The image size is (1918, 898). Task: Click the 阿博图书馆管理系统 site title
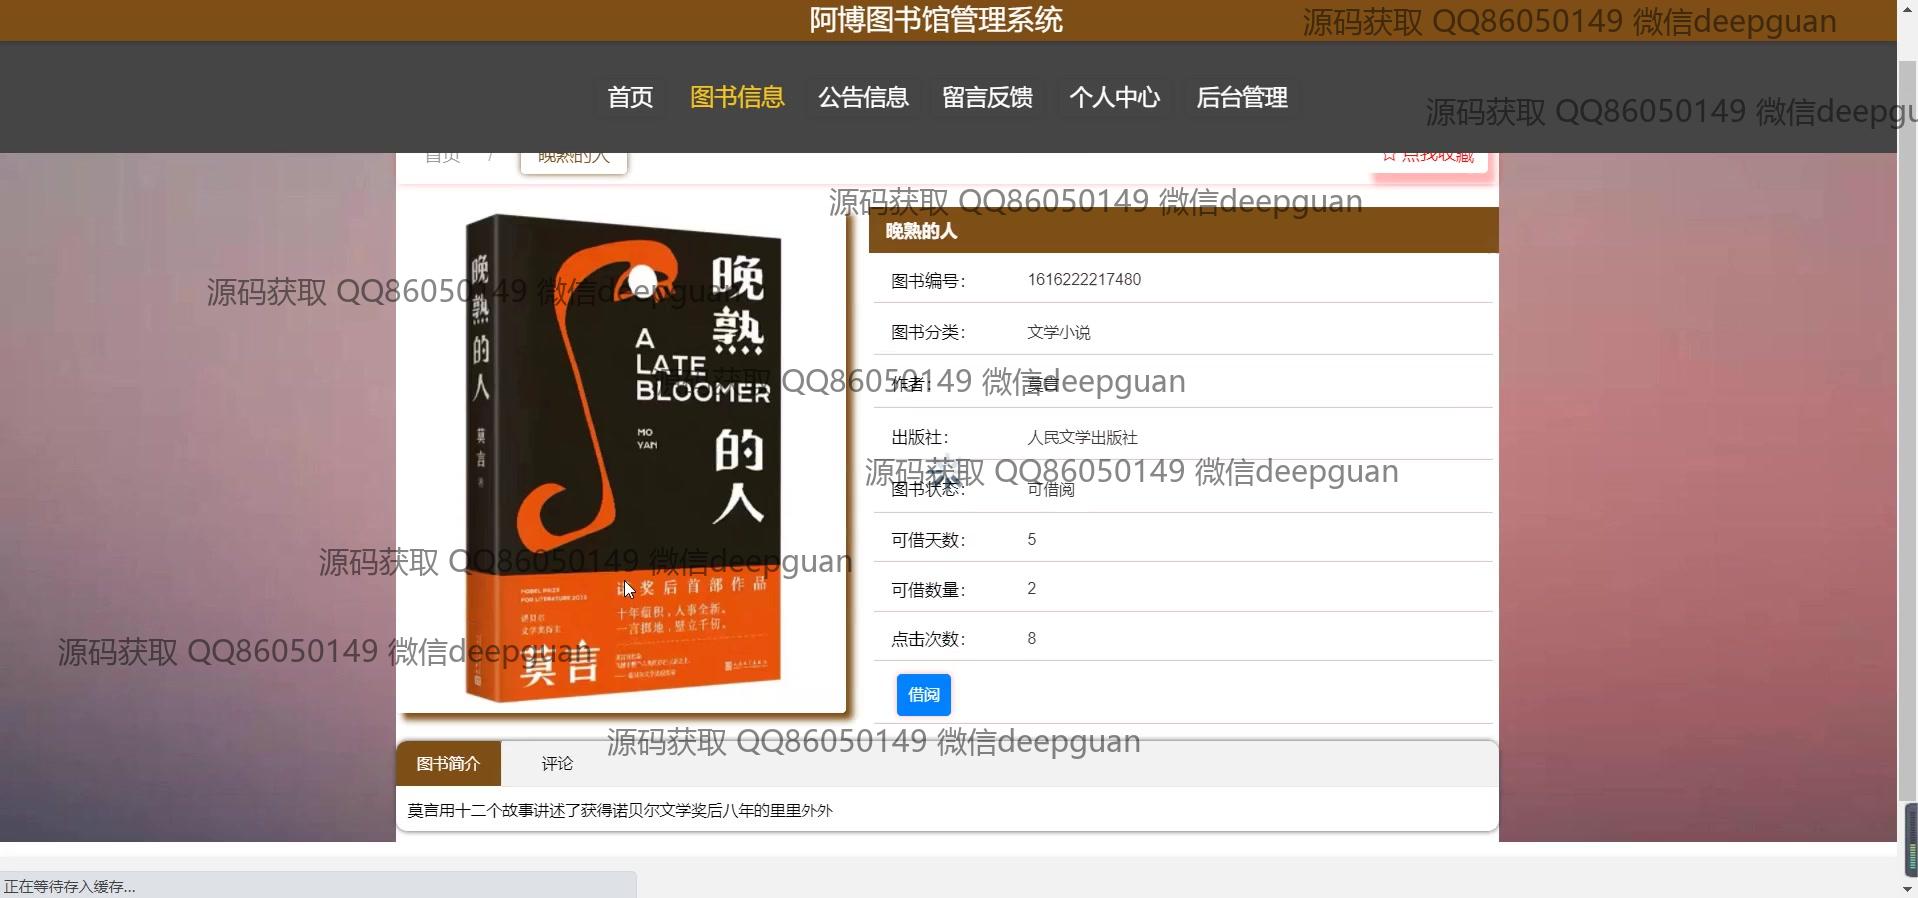(936, 20)
